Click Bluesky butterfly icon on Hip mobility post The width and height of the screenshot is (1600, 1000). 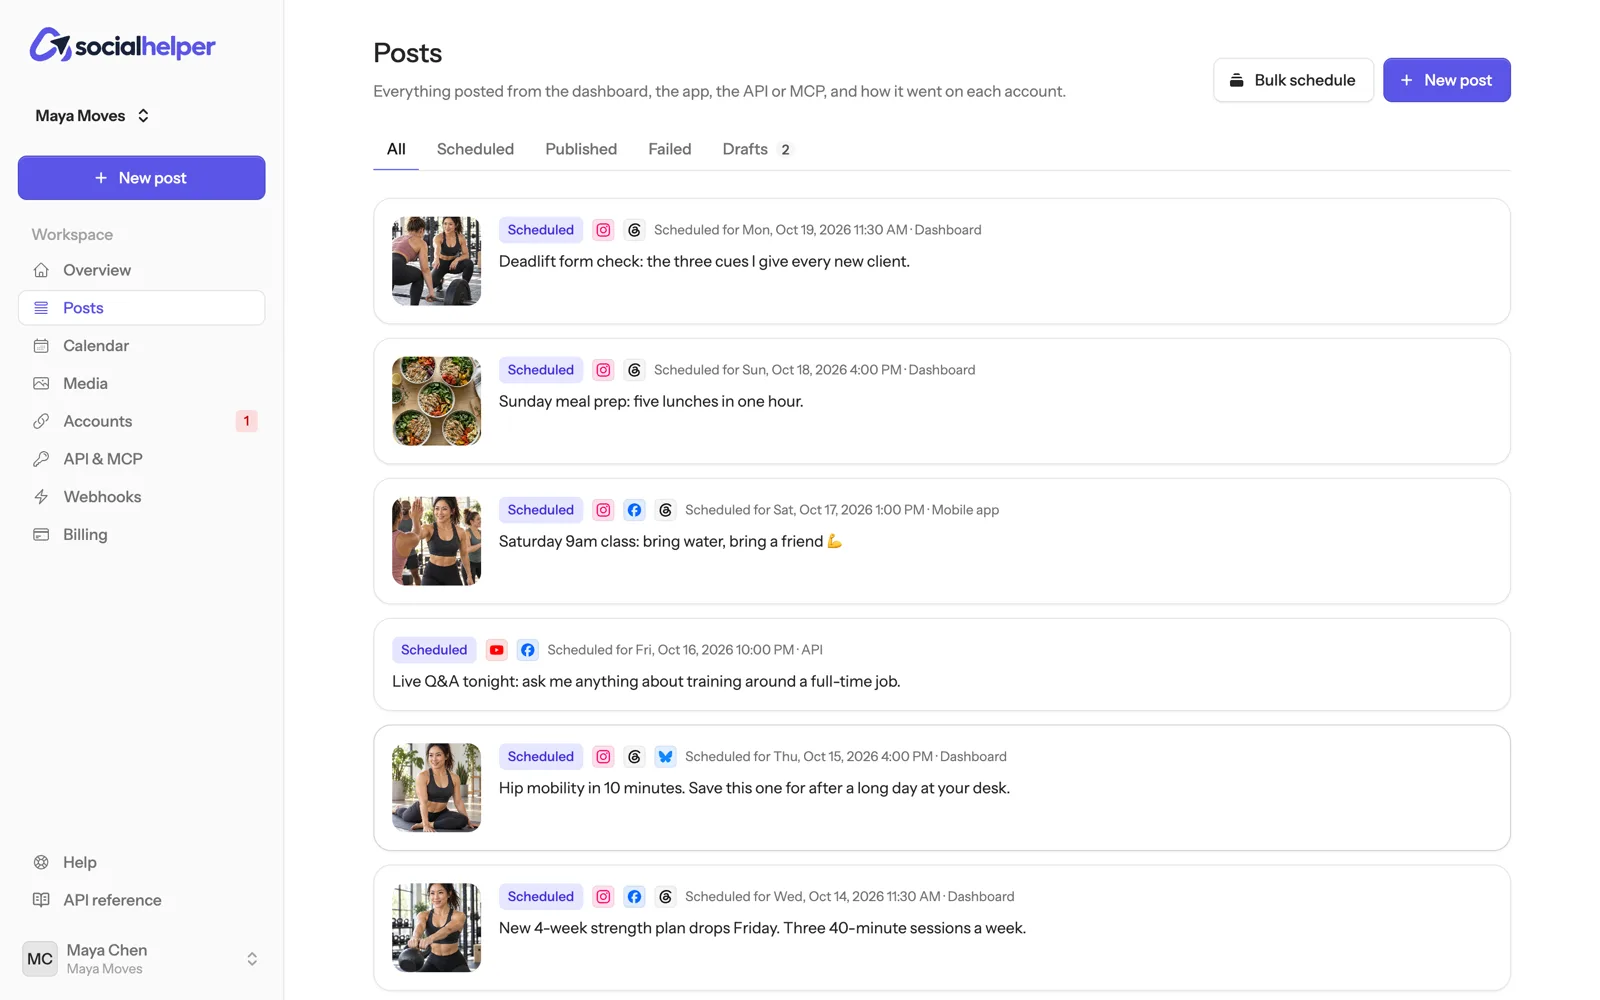pyautogui.click(x=665, y=757)
